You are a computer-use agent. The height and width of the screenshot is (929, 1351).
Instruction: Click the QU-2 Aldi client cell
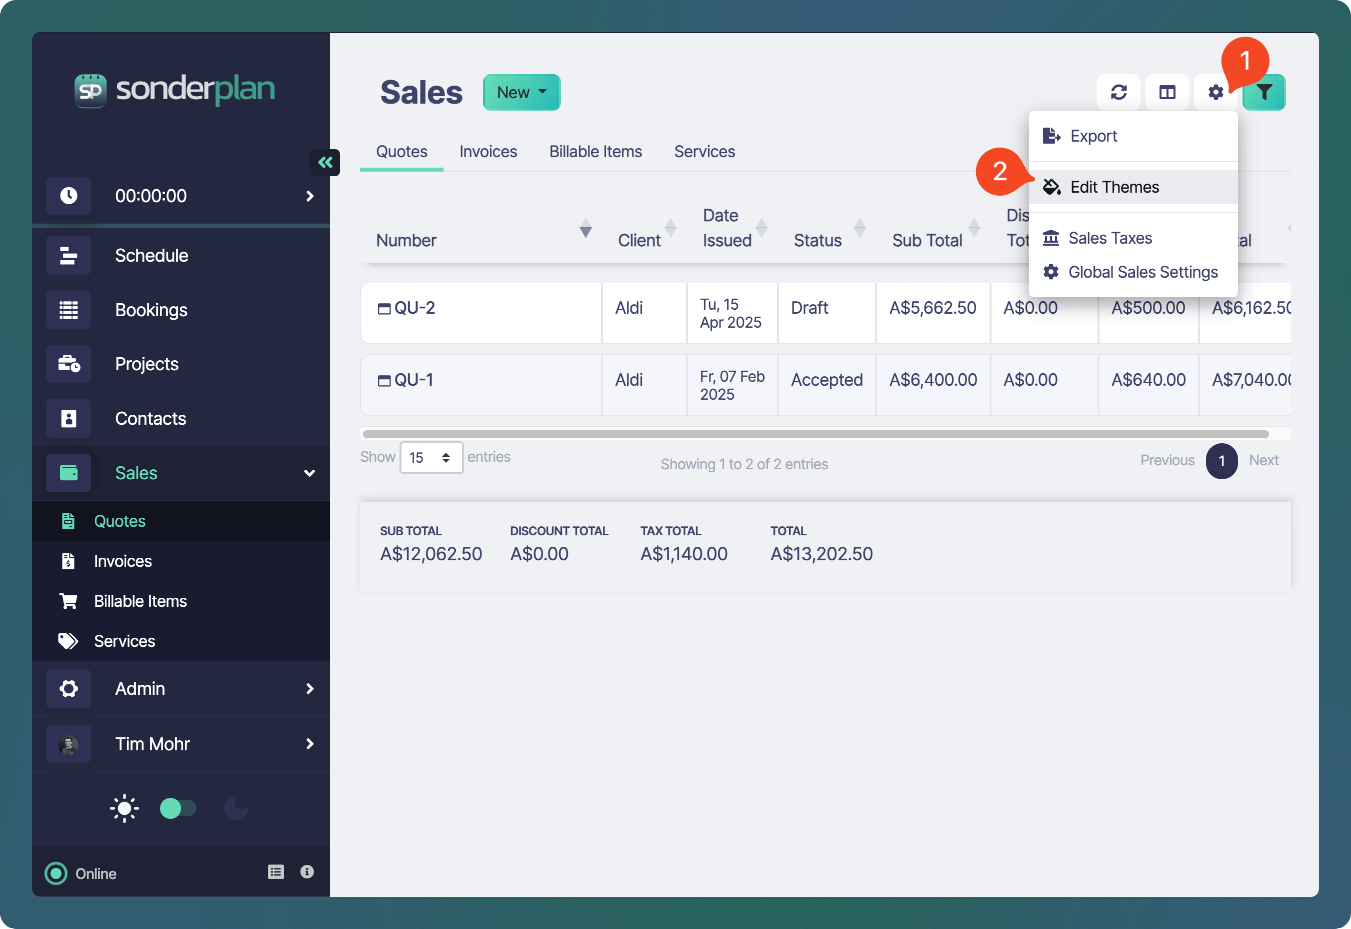pos(644,313)
